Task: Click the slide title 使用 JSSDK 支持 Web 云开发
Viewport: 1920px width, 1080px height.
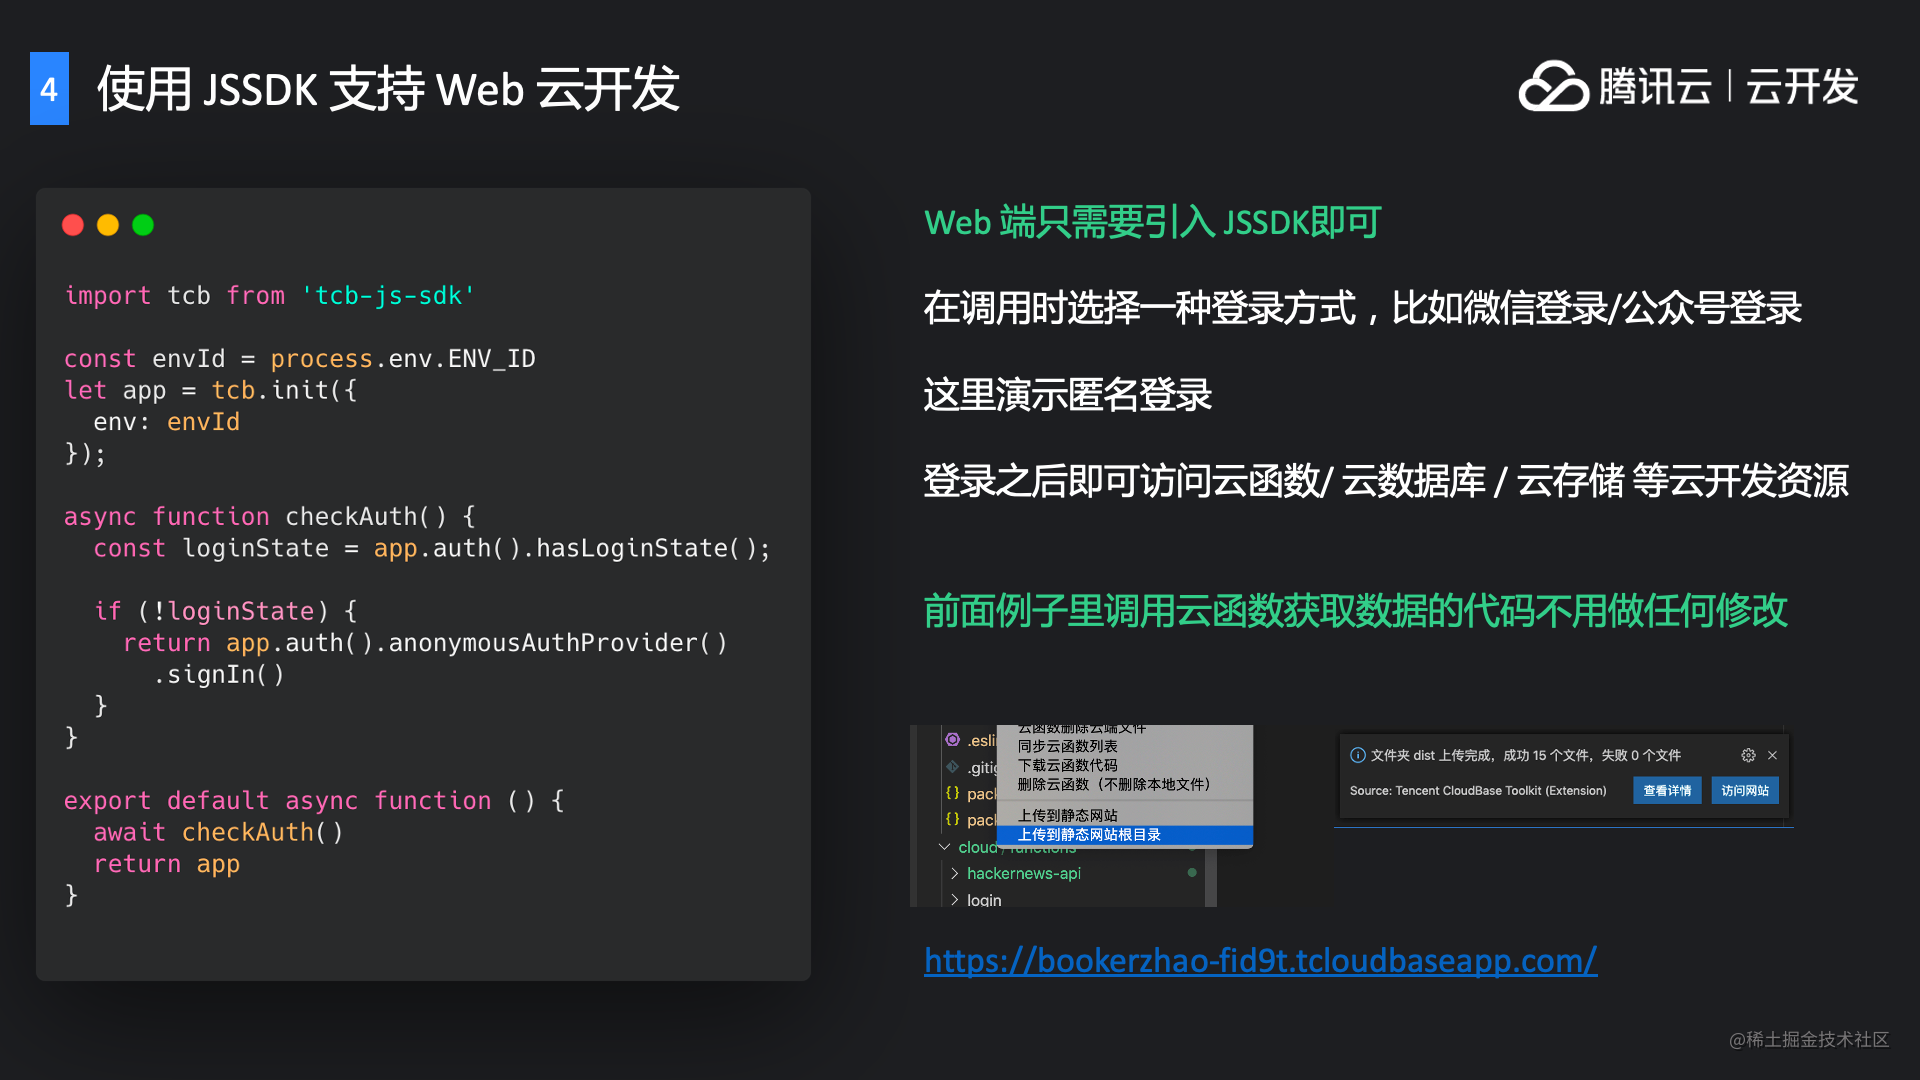Action: click(x=389, y=89)
